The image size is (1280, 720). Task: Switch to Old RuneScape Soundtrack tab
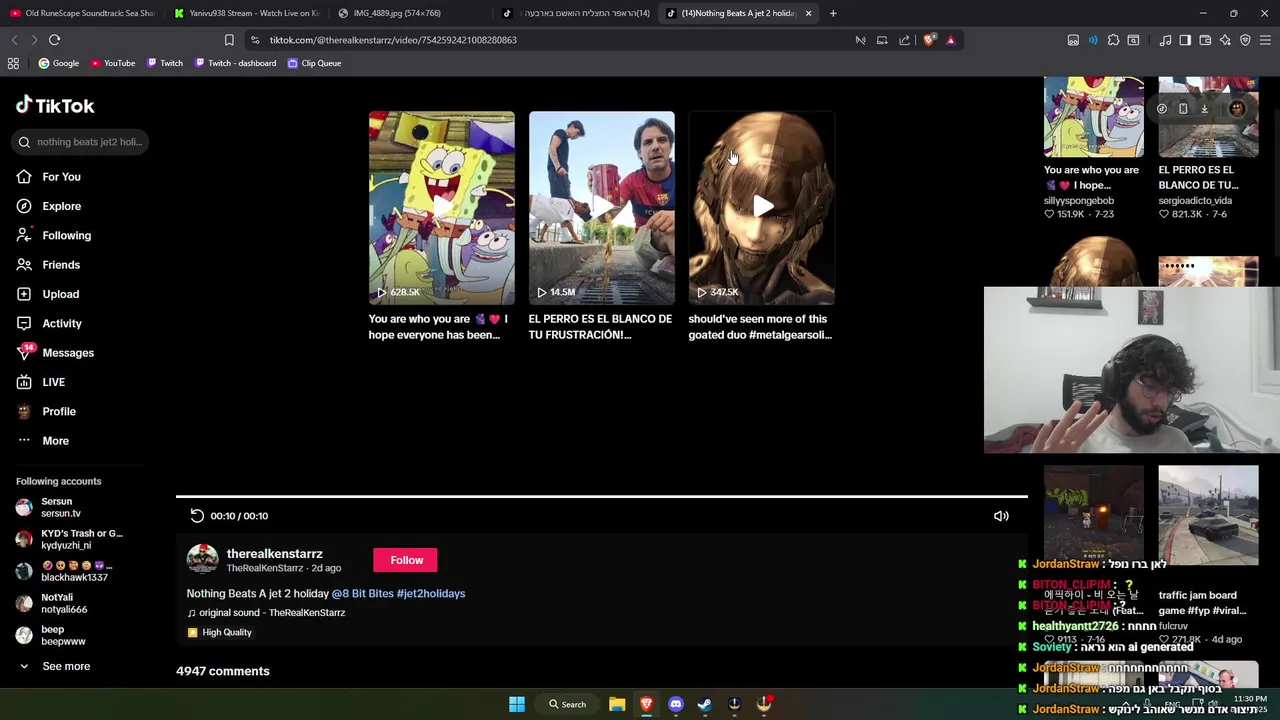pos(82,13)
